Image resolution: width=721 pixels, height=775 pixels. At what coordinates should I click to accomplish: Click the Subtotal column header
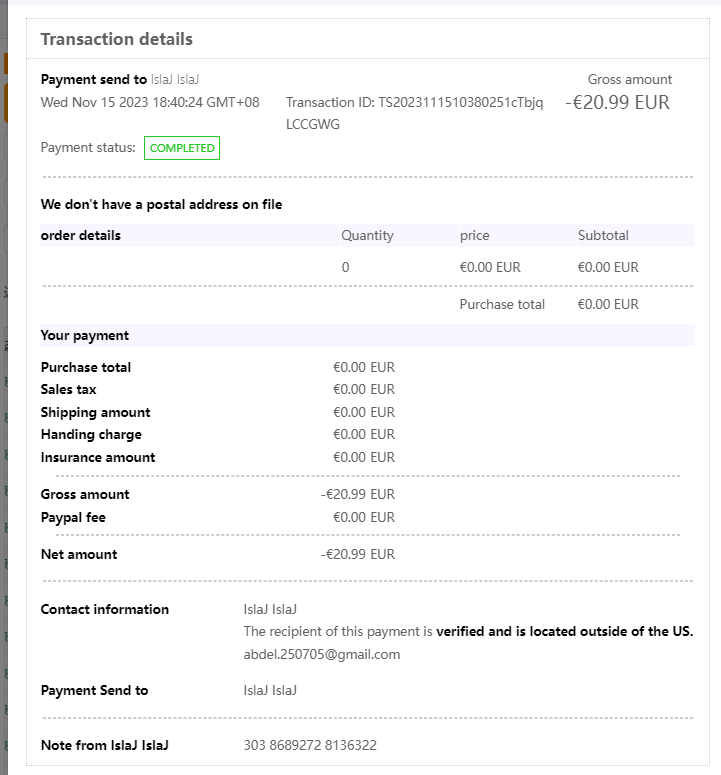click(x=603, y=235)
